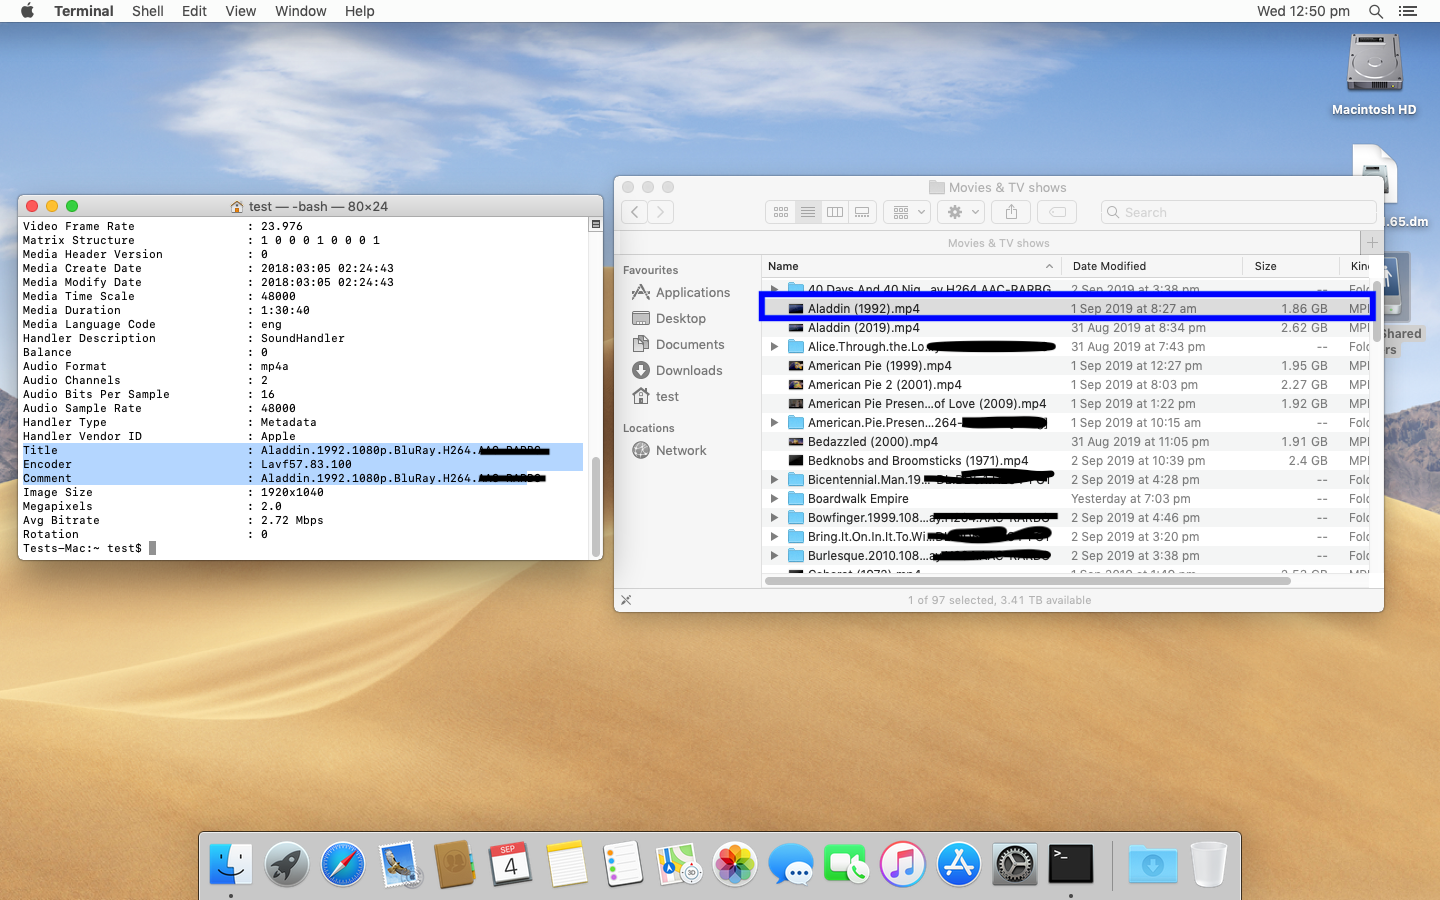Expand the American.Pie.Presen...264 folder

774,423
